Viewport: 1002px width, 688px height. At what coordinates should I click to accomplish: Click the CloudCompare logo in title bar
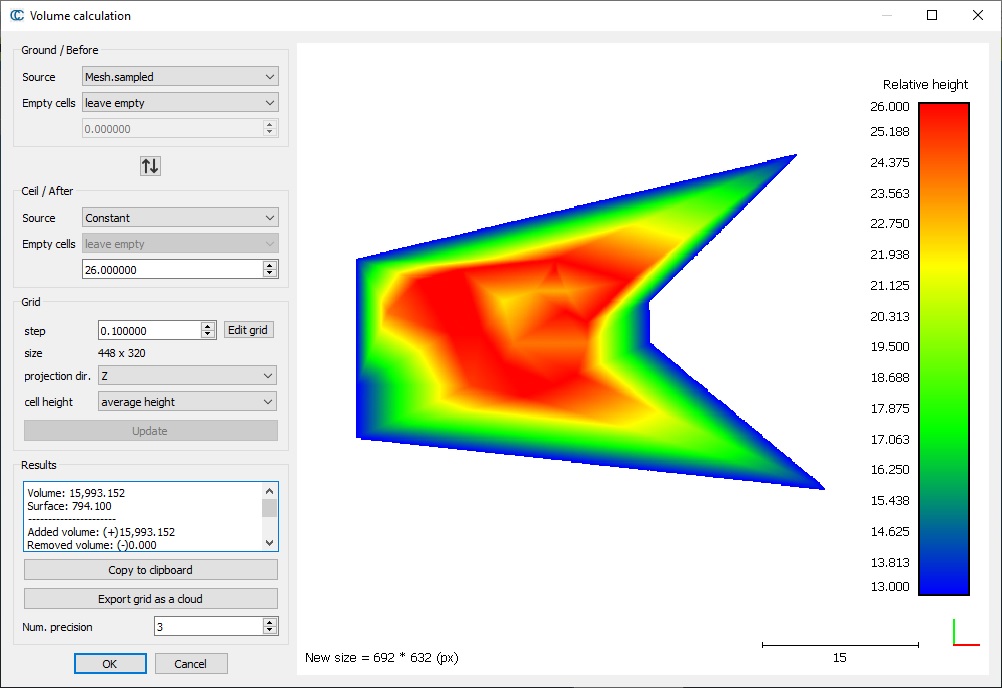click(x=16, y=16)
